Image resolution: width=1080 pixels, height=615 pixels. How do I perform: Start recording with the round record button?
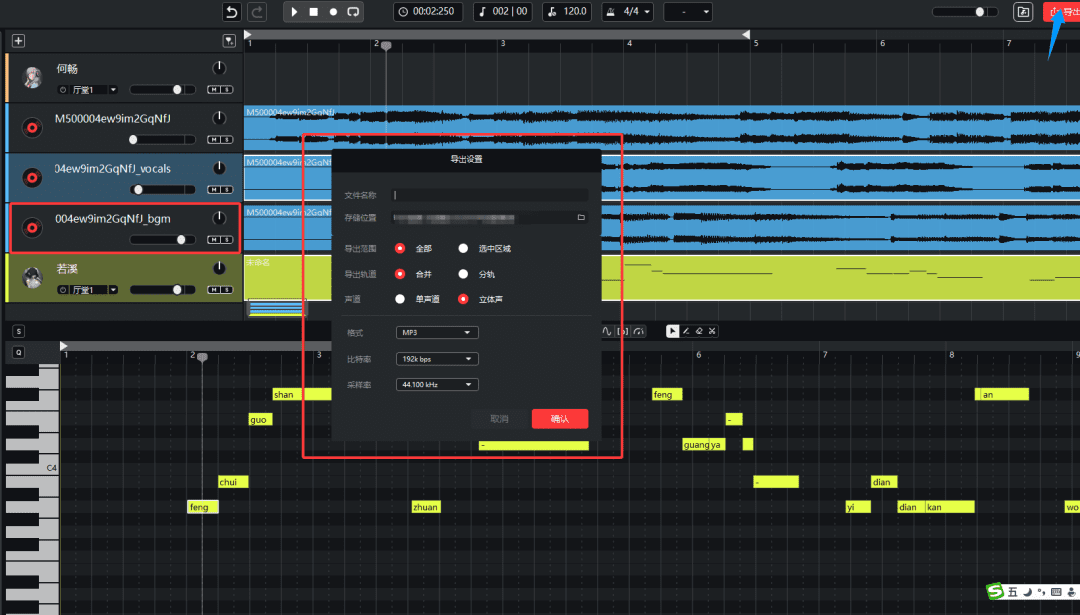point(333,12)
